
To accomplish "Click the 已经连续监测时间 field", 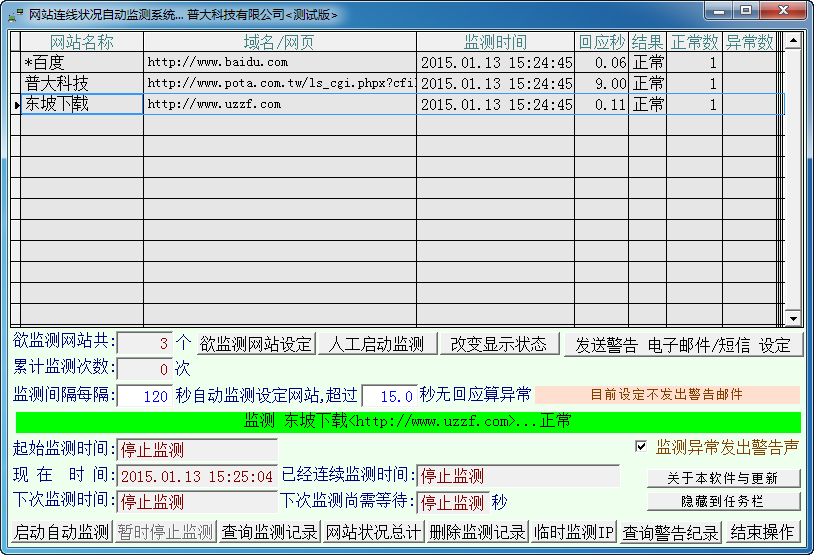I will 518,476.
